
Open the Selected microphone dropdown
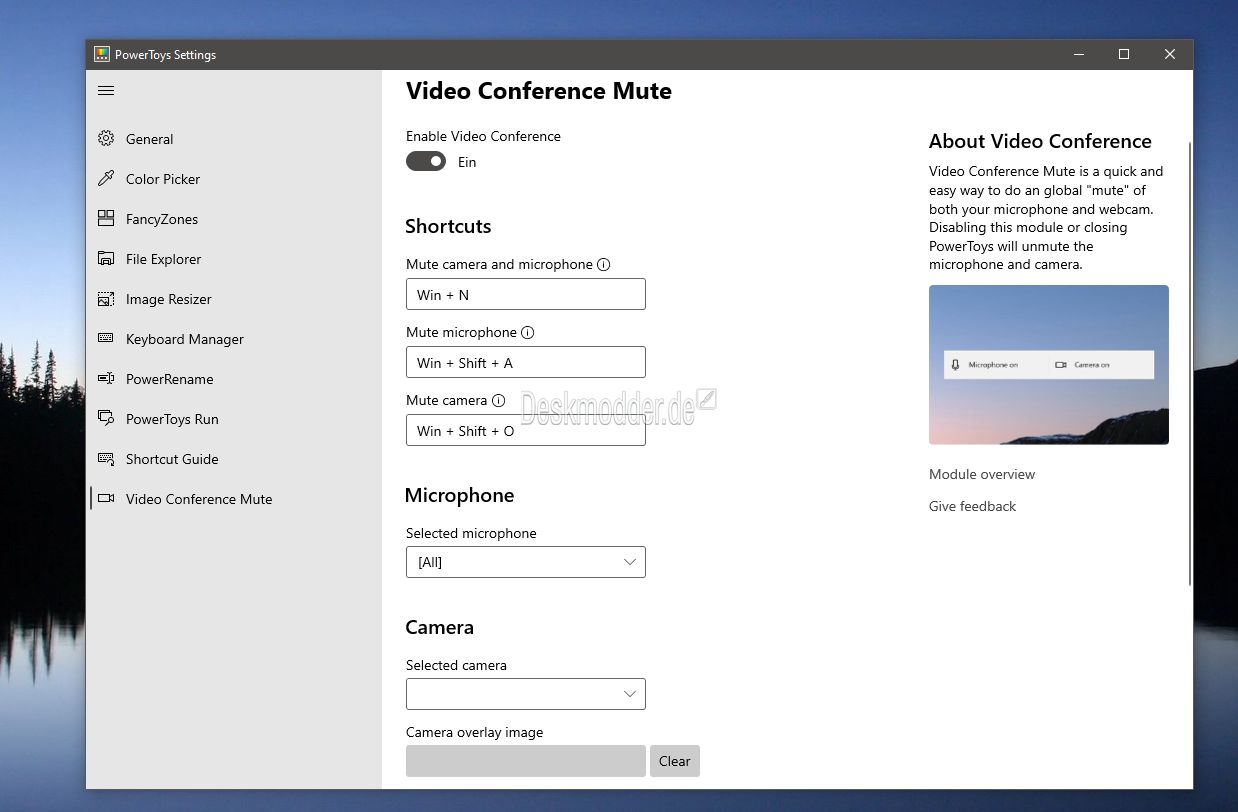pos(526,562)
